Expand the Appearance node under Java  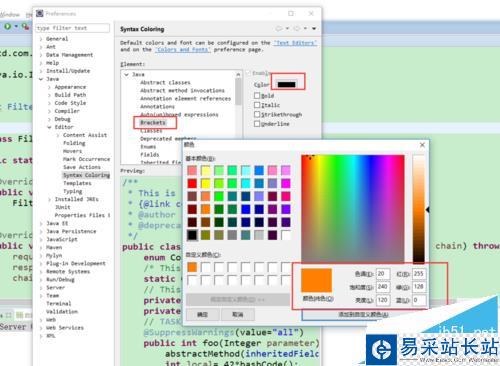(49, 87)
